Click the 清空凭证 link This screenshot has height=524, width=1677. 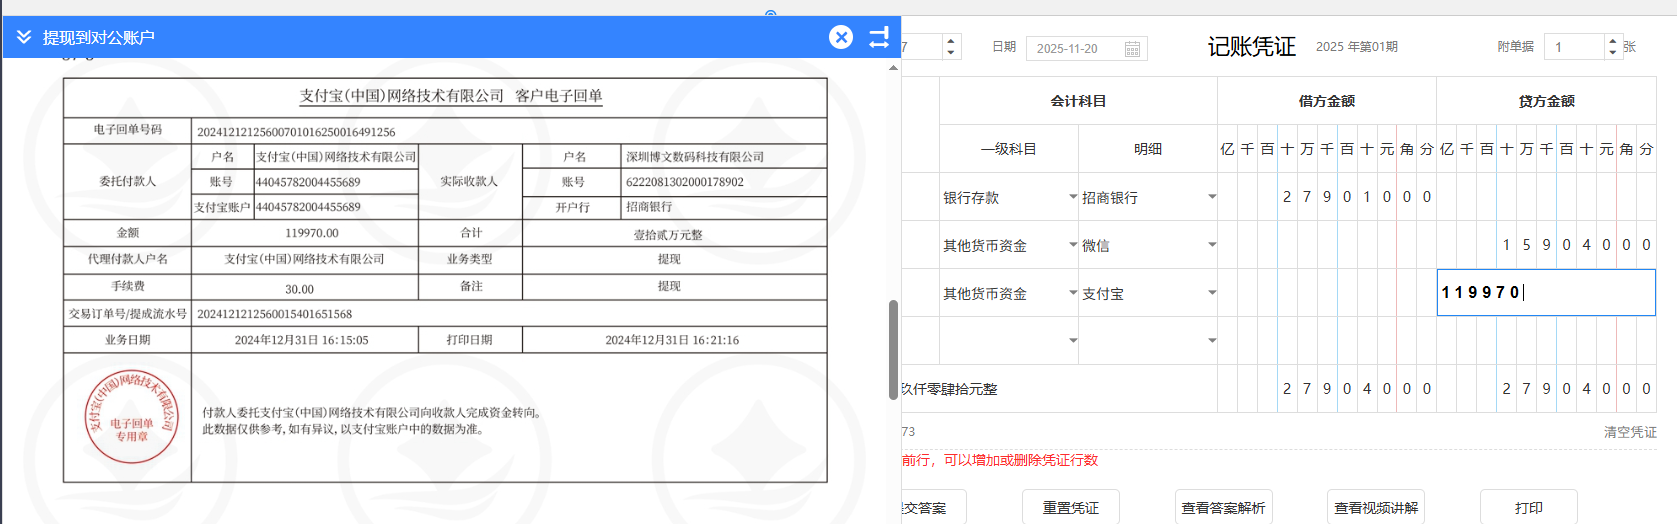click(x=1630, y=432)
